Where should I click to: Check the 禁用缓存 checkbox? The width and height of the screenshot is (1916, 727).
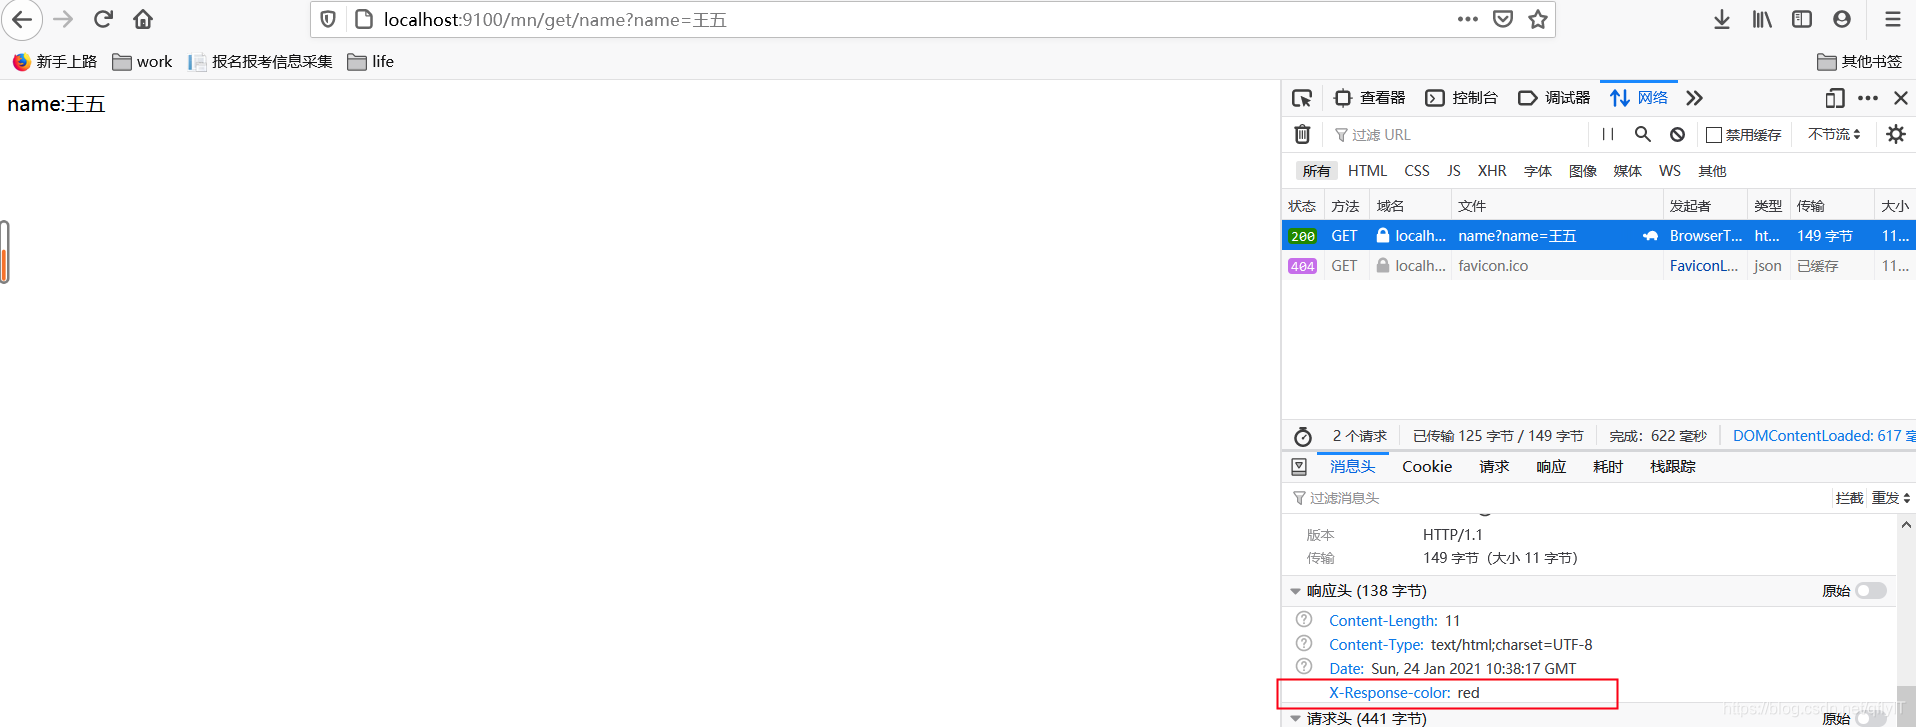click(x=1714, y=135)
